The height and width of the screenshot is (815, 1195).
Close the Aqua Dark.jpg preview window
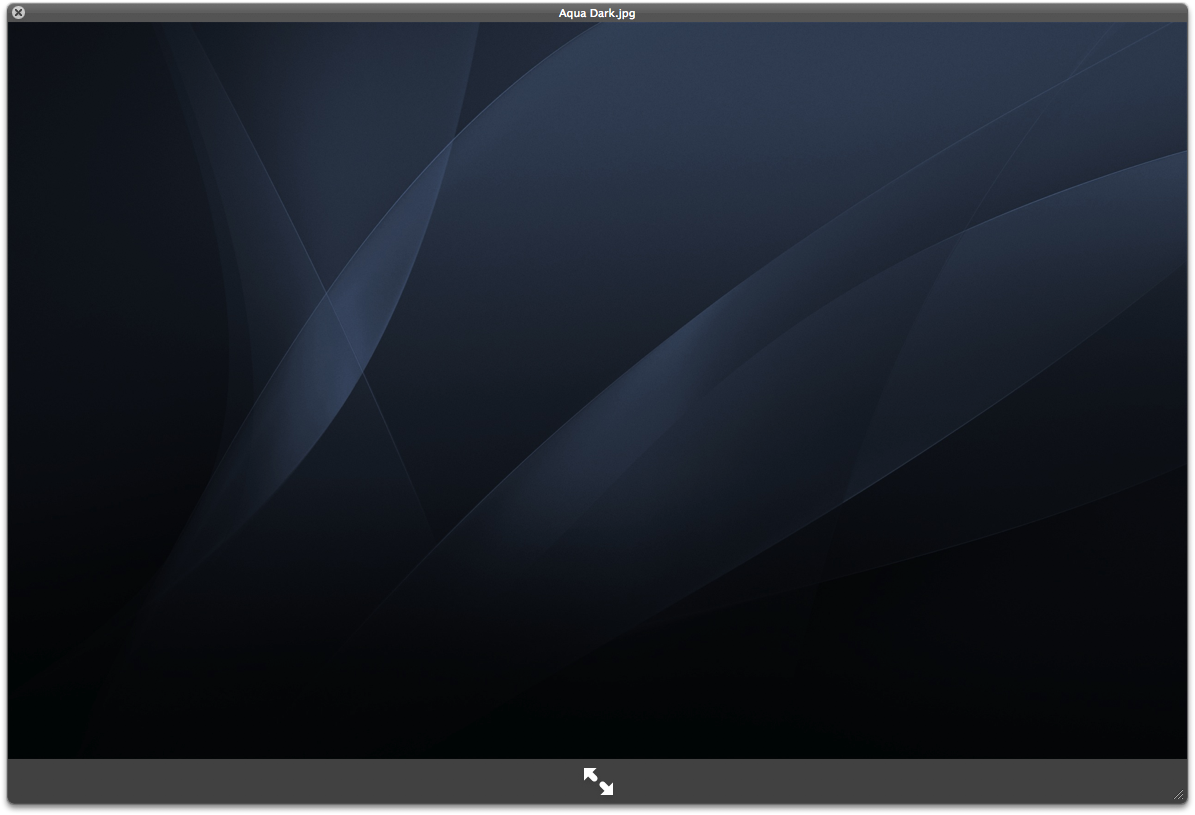(18, 12)
